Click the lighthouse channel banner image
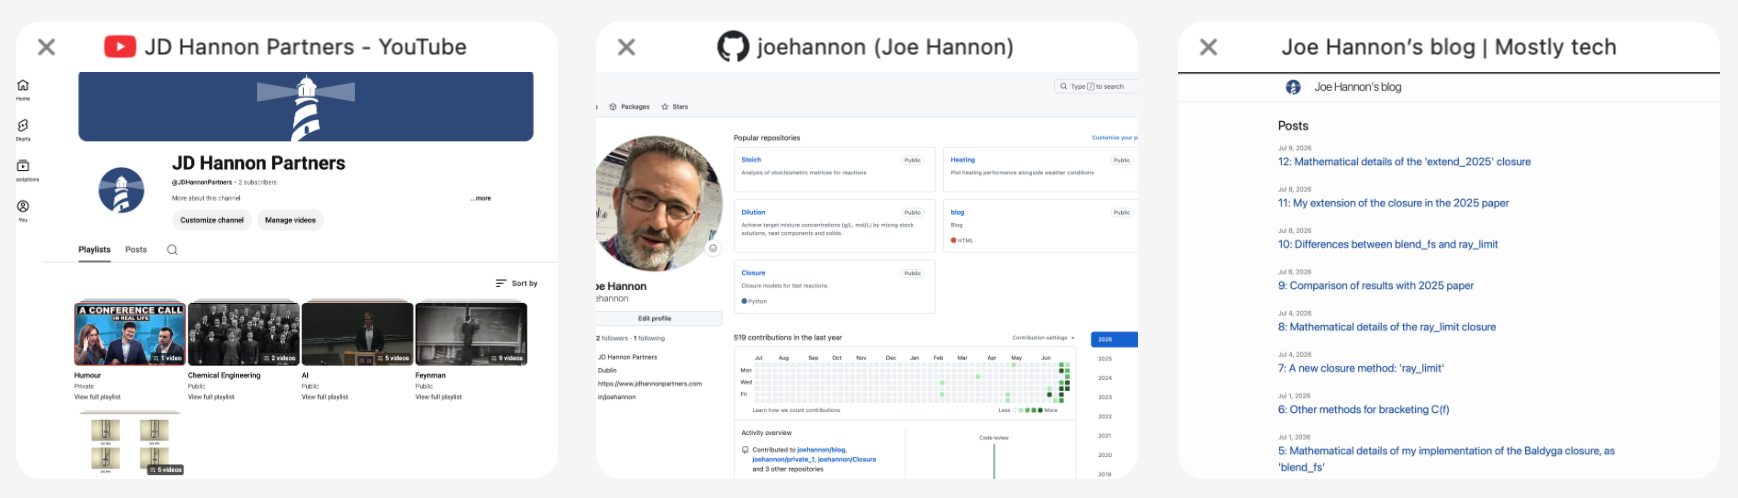The image size is (1738, 498). pos(306,106)
